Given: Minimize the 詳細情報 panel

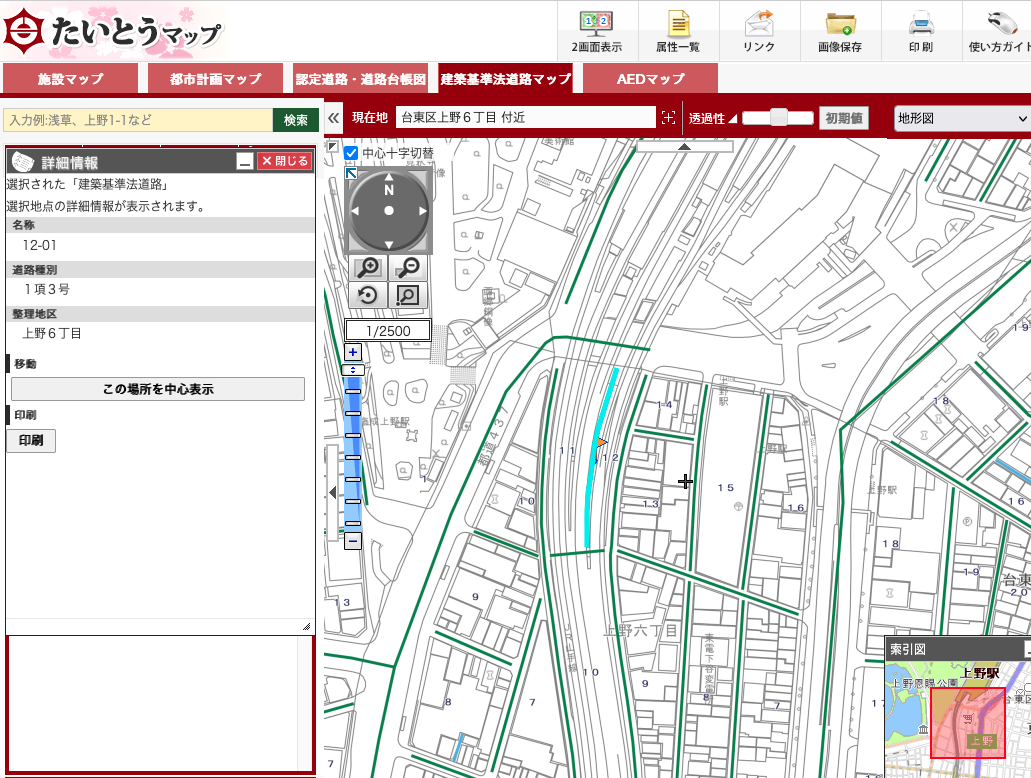Looking at the screenshot, I should tap(244, 161).
